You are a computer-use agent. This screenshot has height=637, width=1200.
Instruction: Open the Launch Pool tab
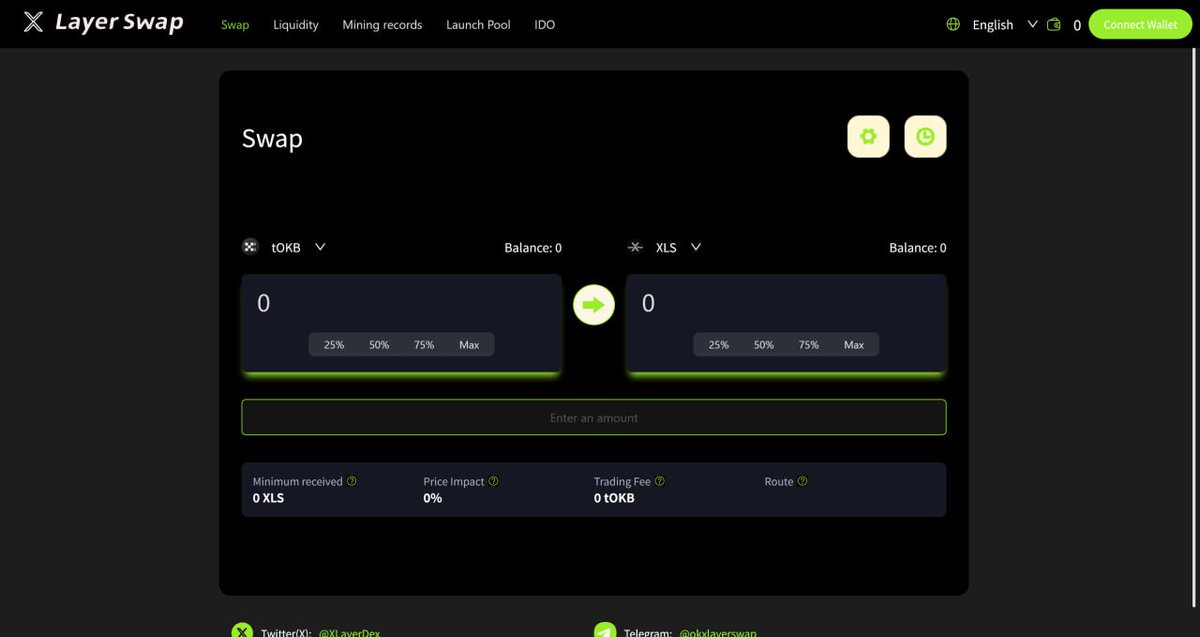point(478,24)
